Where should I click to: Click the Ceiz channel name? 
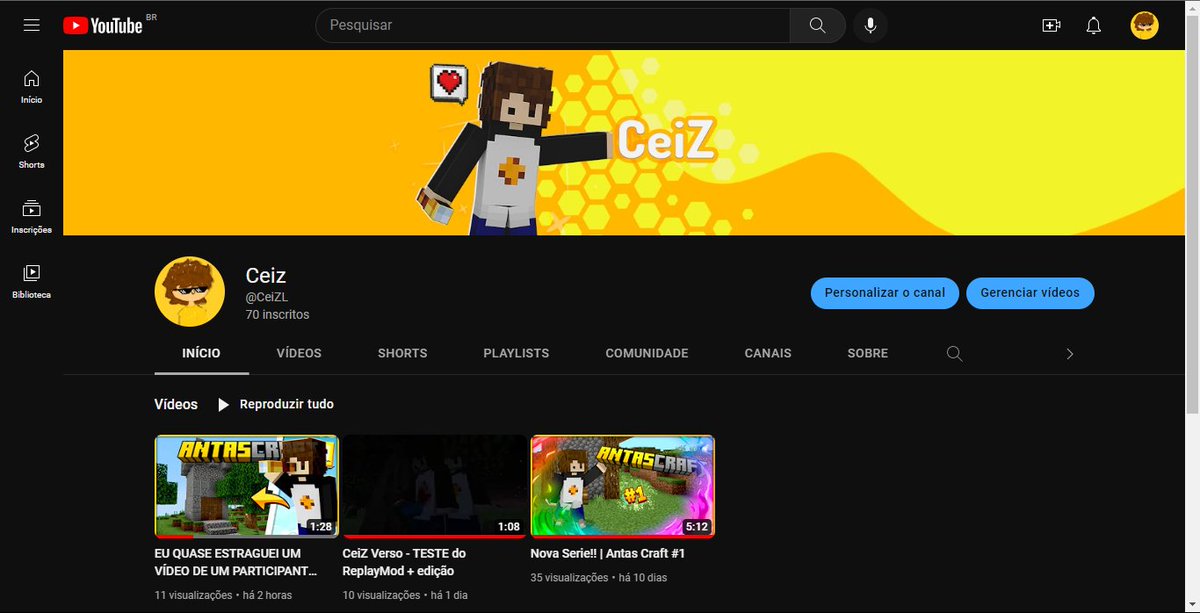[266, 275]
